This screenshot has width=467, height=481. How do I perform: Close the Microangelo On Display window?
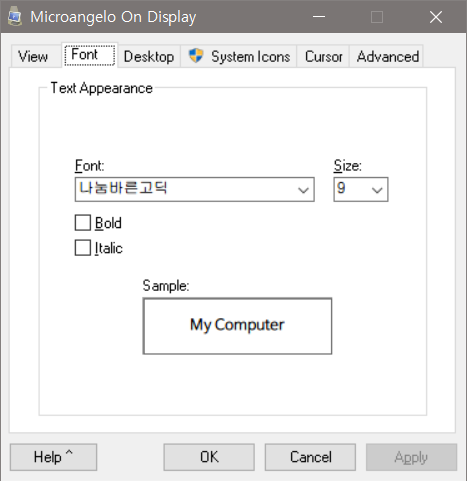point(436,17)
